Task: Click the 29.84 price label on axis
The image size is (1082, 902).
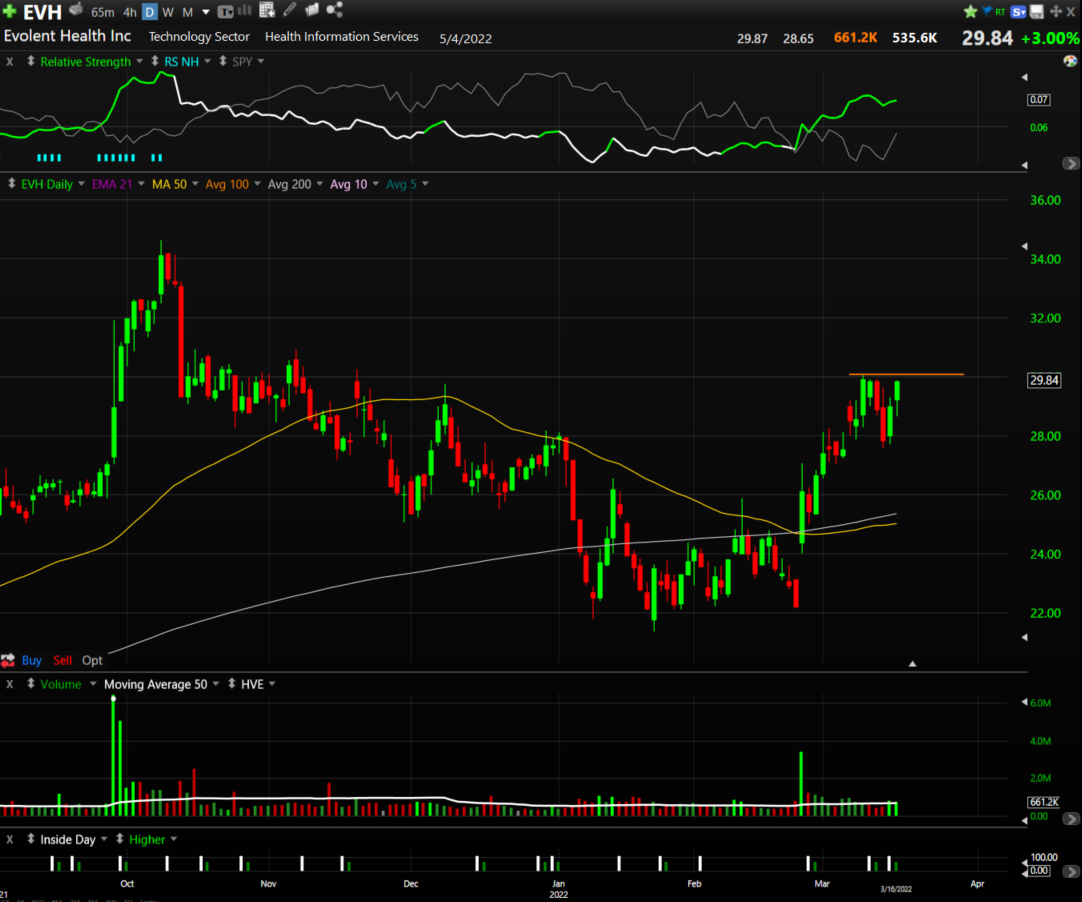Action: tap(1043, 380)
